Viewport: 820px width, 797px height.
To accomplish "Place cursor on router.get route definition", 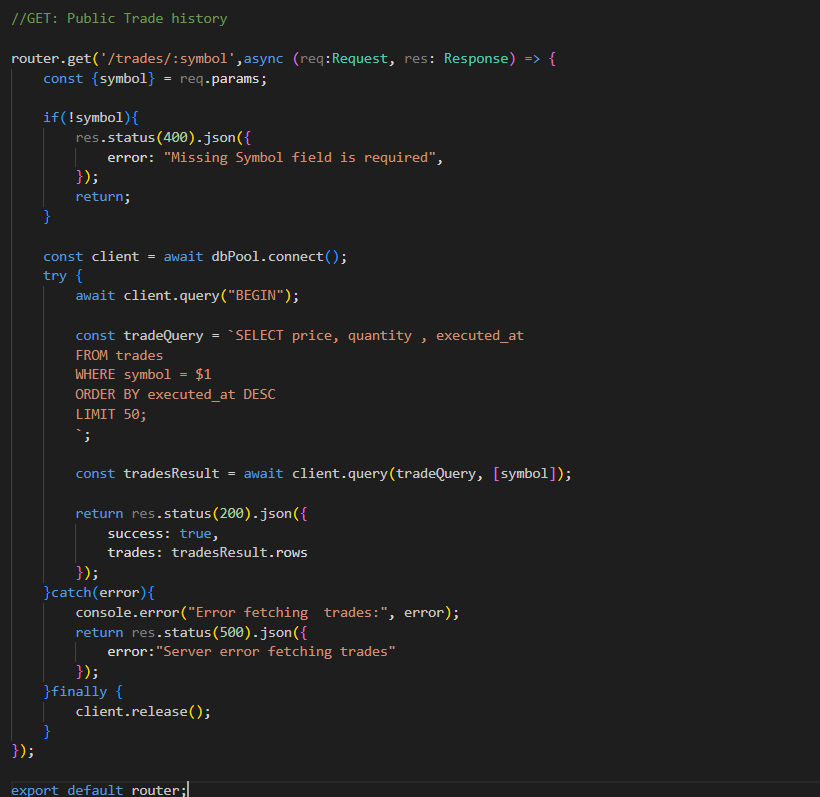I will click(x=51, y=59).
